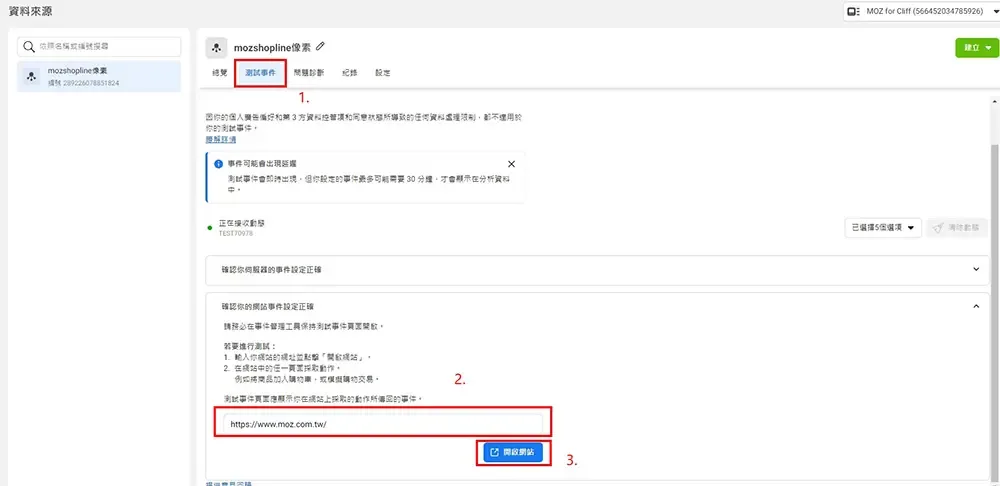This screenshot has width=1000, height=486.
Task: Switch to the 總覽 tab
Action: (x=219, y=73)
